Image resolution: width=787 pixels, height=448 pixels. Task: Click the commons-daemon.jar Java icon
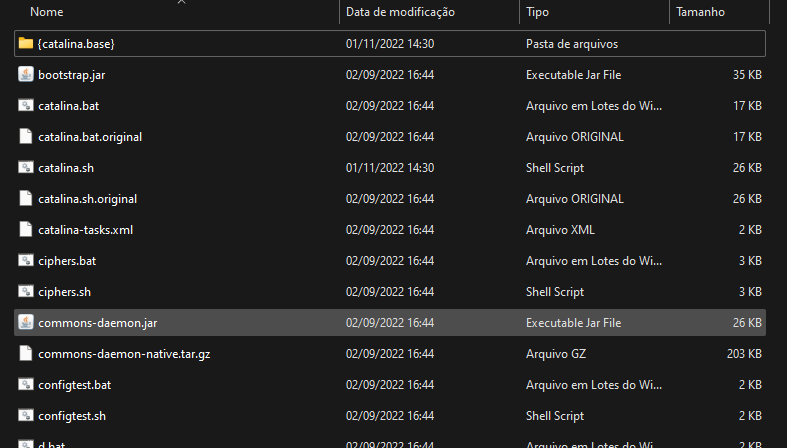(x=26, y=323)
